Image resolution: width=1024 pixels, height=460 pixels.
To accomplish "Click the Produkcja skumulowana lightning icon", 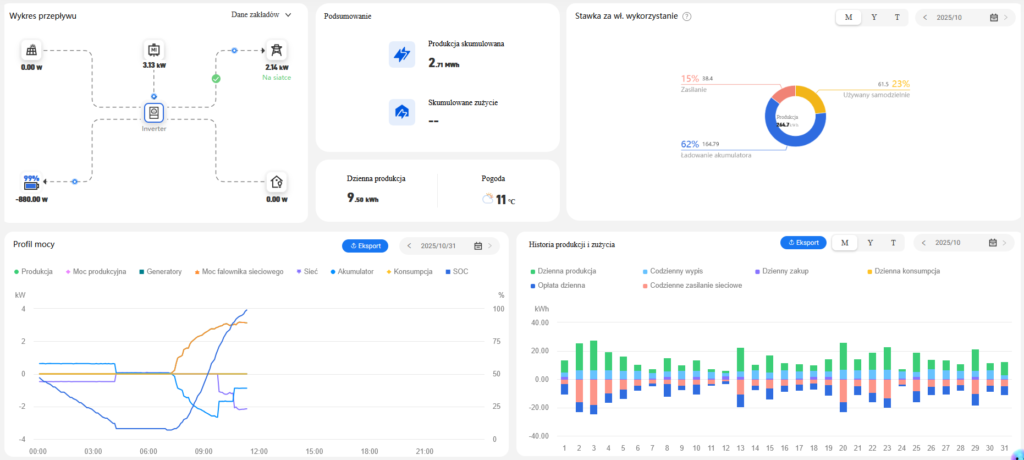I will click(401, 54).
